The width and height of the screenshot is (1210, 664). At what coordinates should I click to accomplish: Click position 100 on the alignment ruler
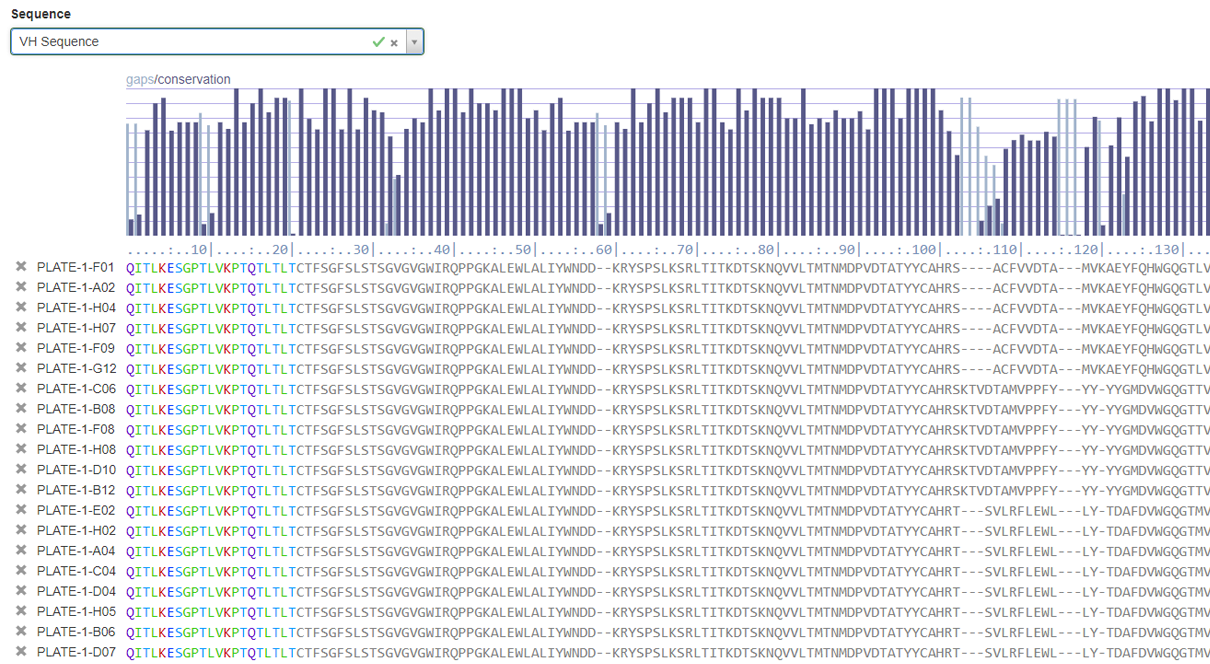tap(926, 249)
